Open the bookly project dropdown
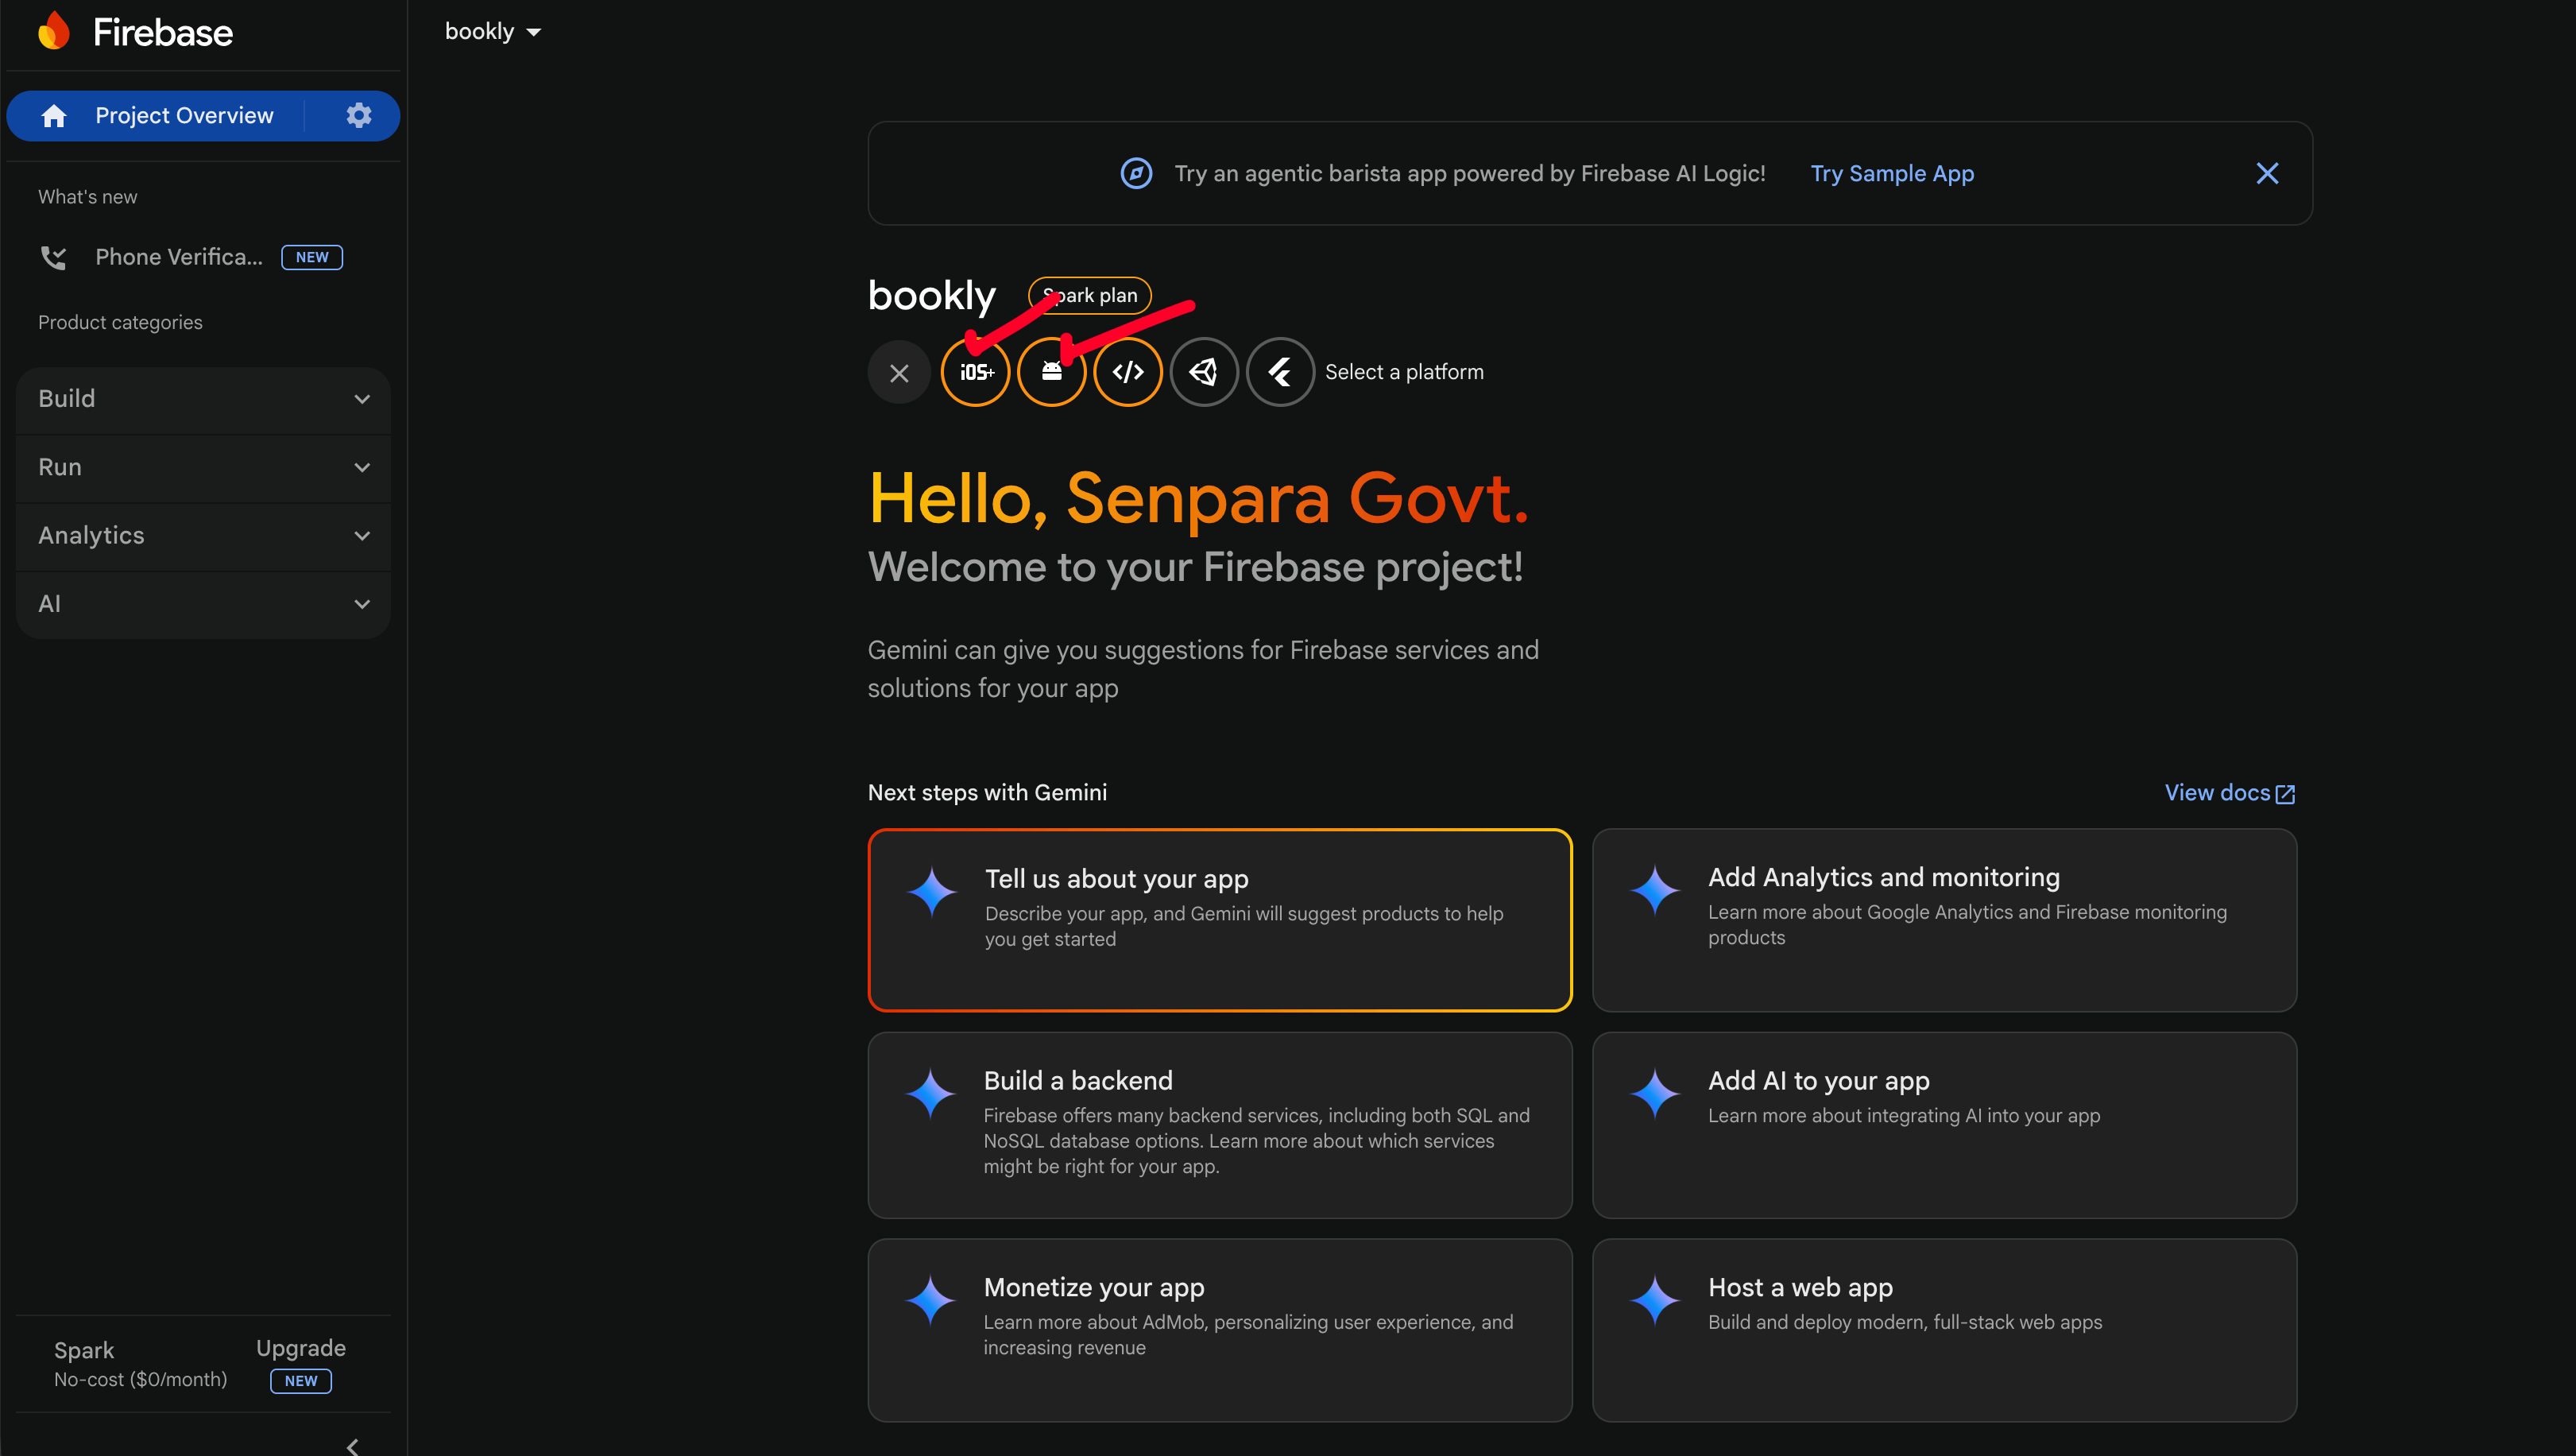Image resolution: width=2576 pixels, height=1456 pixels. [493, 32]
